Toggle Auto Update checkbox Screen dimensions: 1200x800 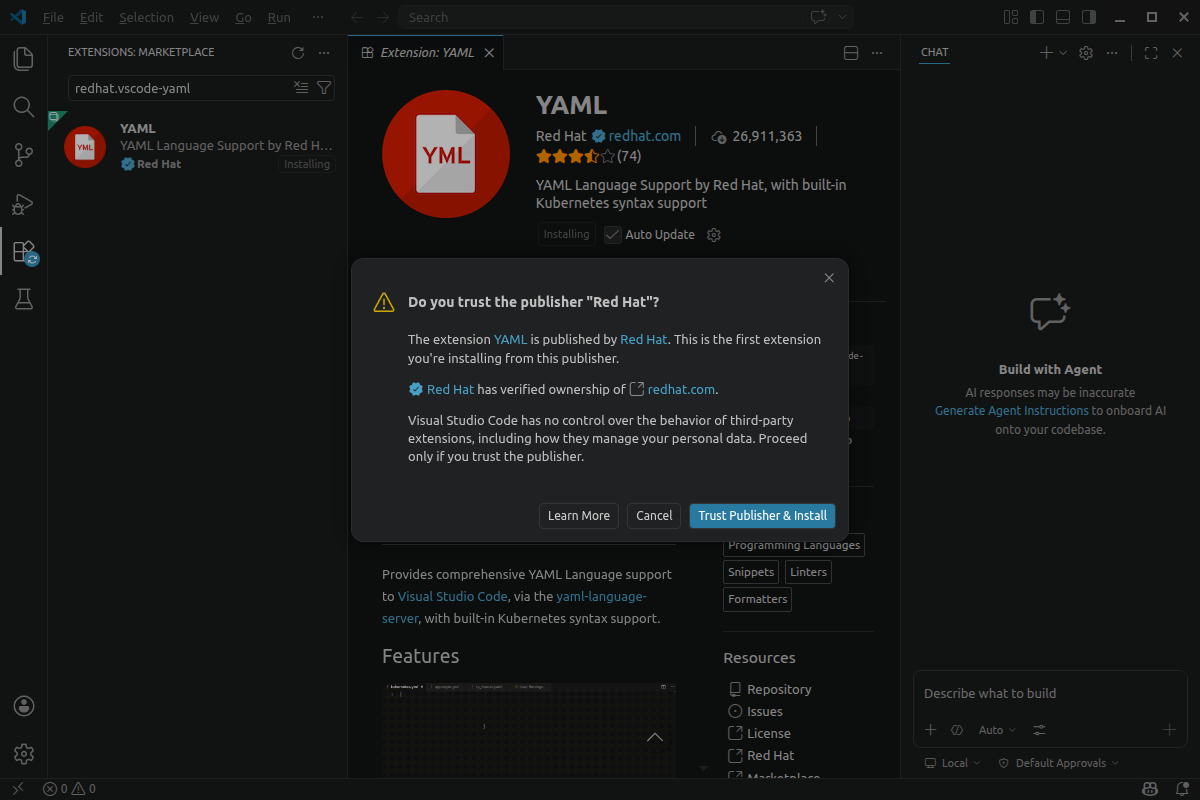point(613,235)
